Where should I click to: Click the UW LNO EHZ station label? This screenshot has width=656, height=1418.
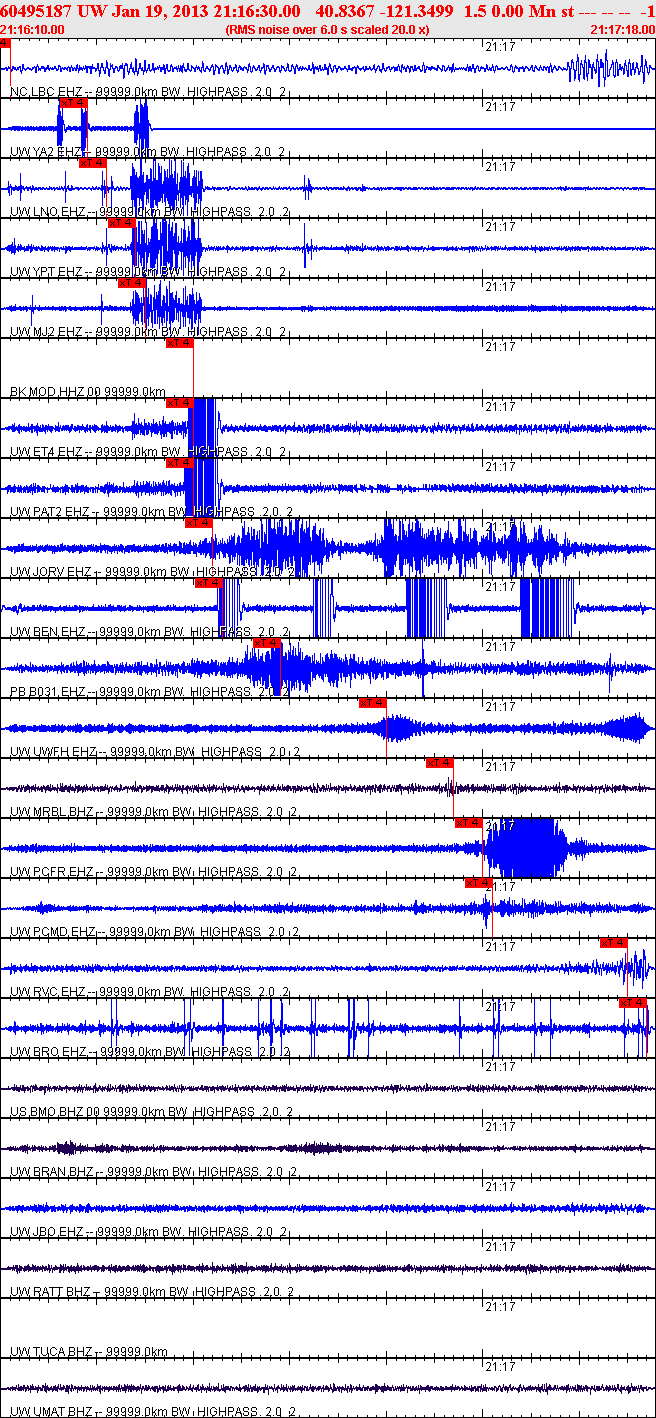150,212
